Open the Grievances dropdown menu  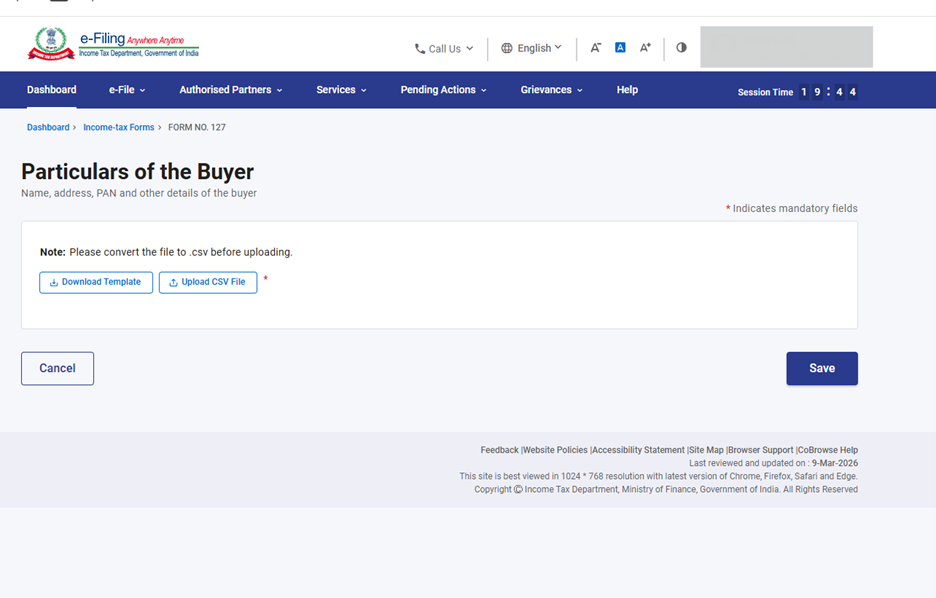tap(547, 89)
